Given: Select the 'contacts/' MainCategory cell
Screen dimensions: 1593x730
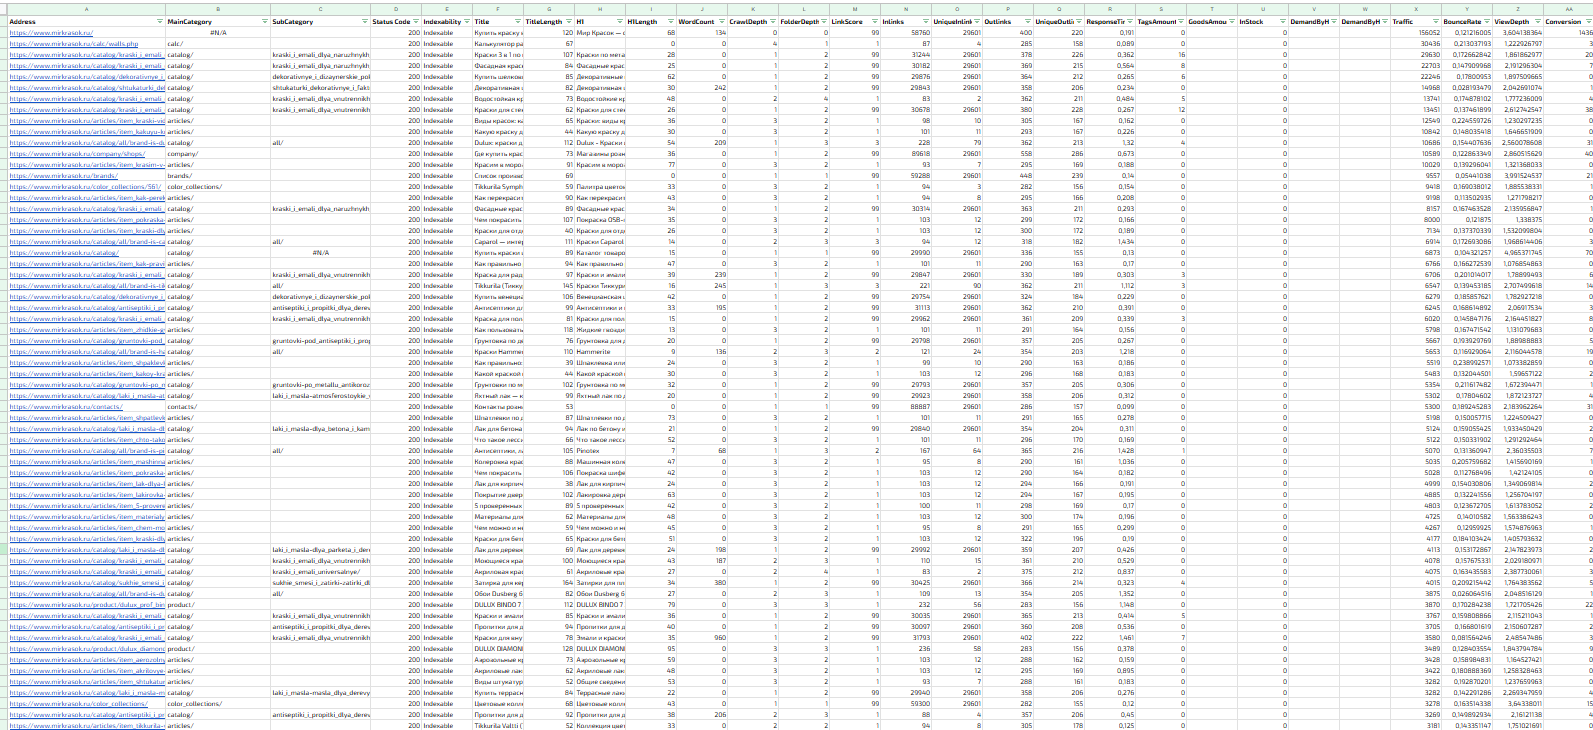Looking at the screenshot, I should 218,407.
